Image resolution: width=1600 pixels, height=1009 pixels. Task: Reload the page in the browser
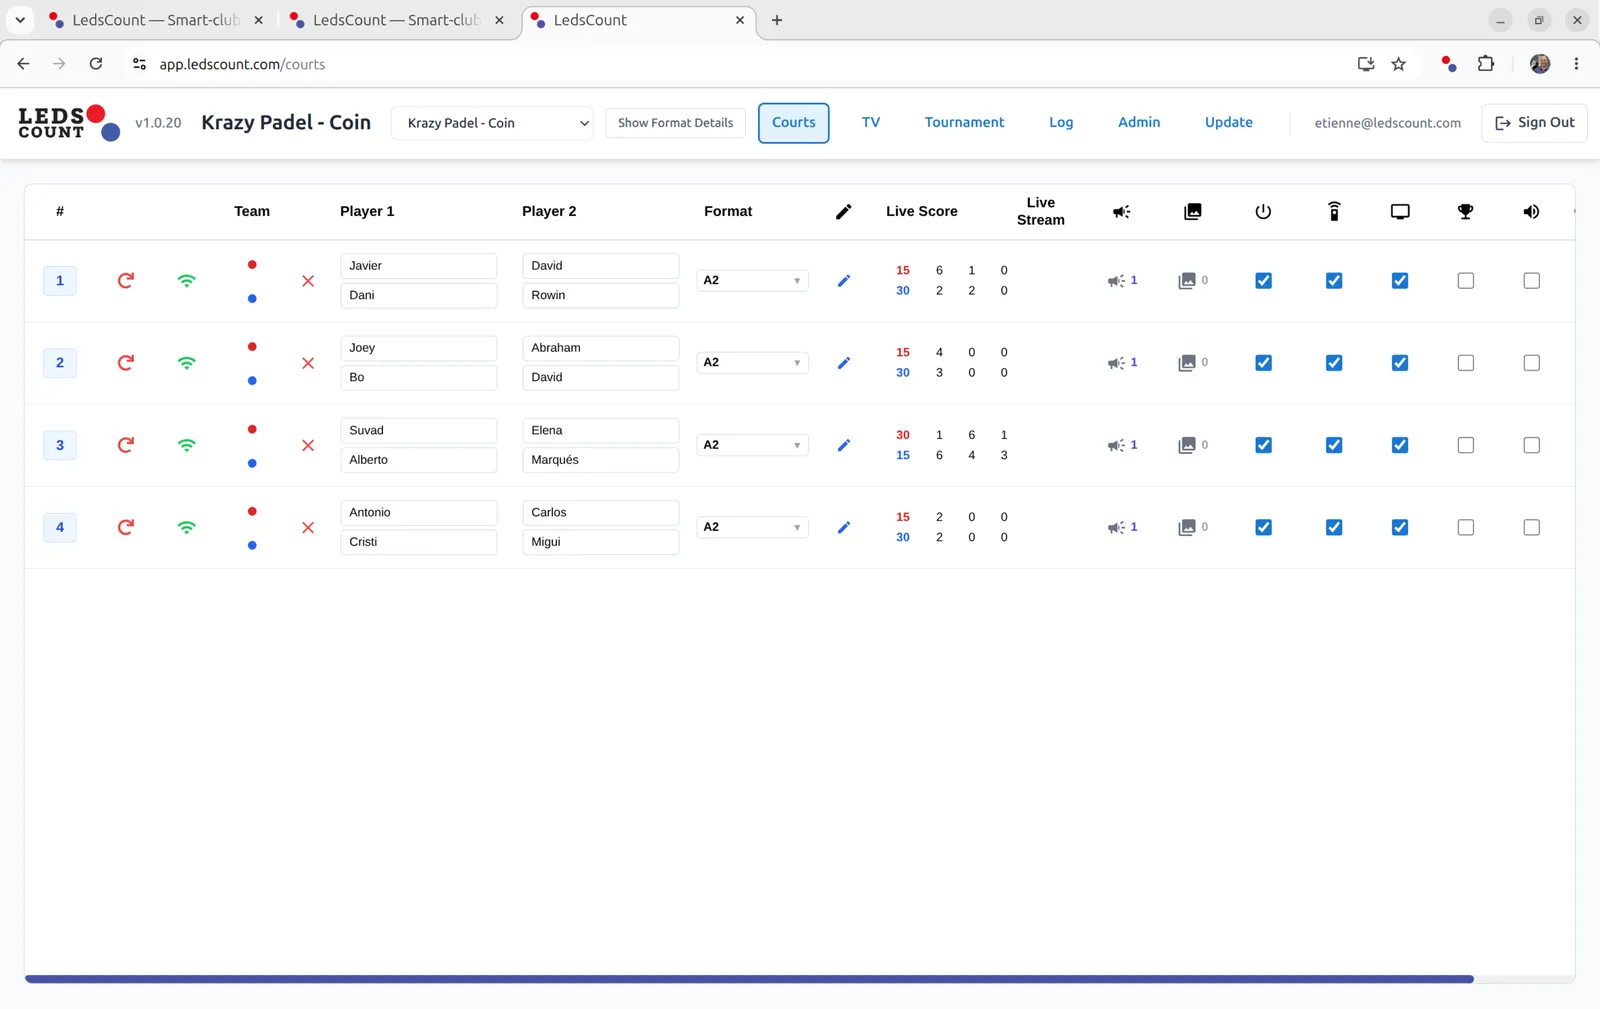tap(96, 64)
